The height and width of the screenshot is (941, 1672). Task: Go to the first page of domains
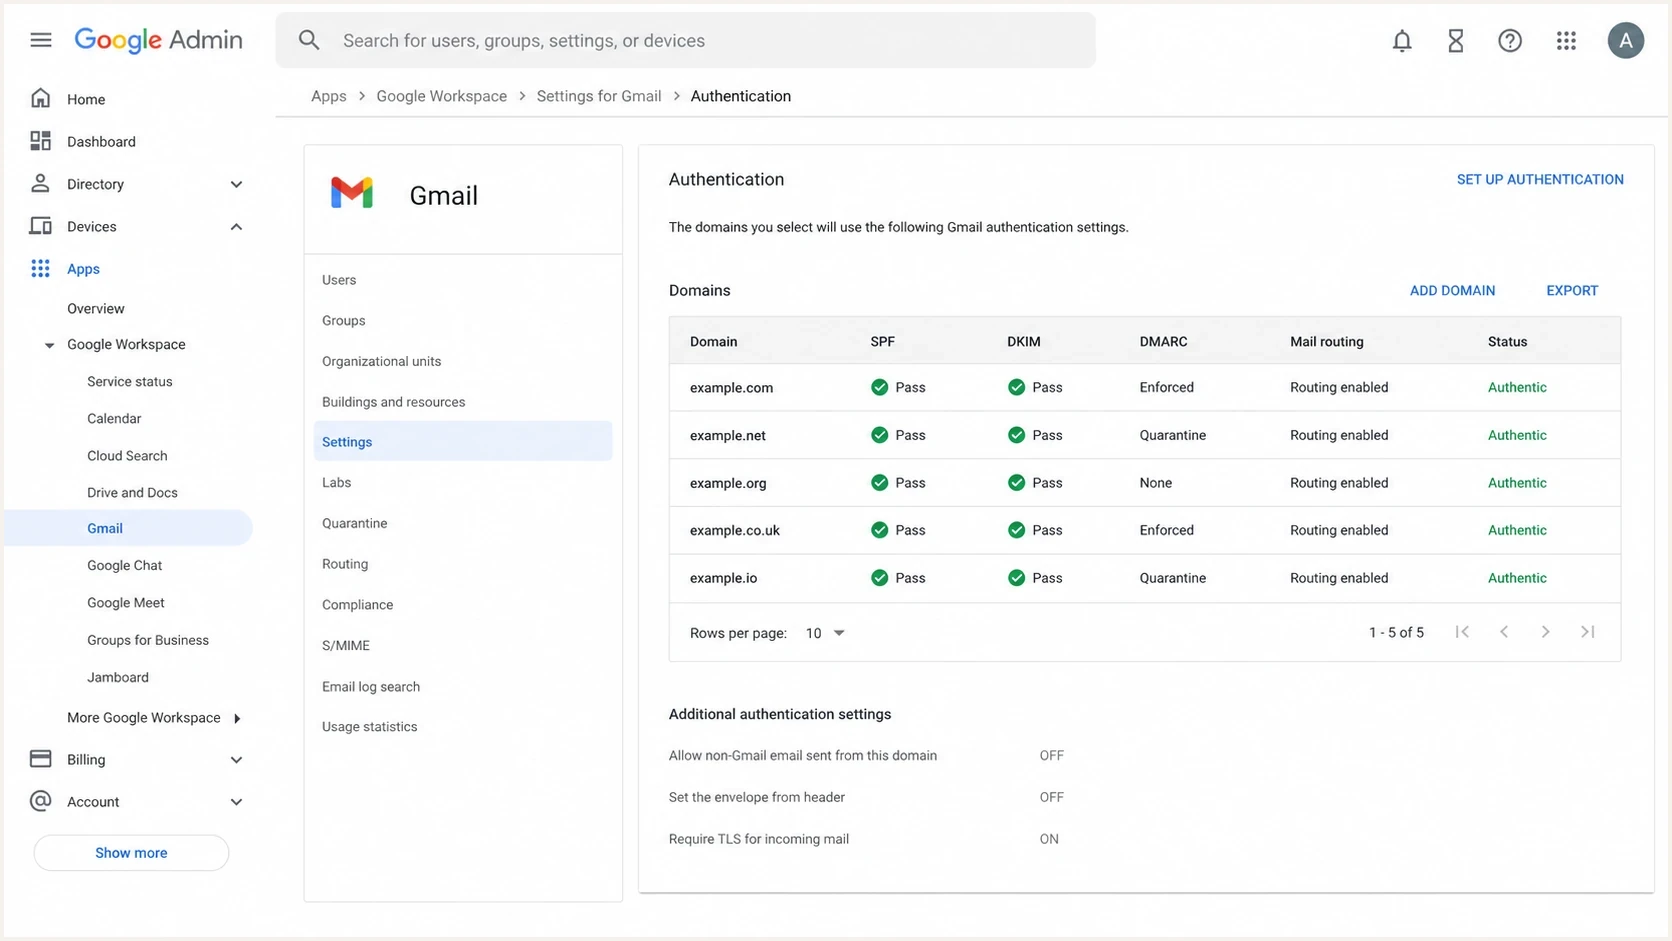(1462, 632)
